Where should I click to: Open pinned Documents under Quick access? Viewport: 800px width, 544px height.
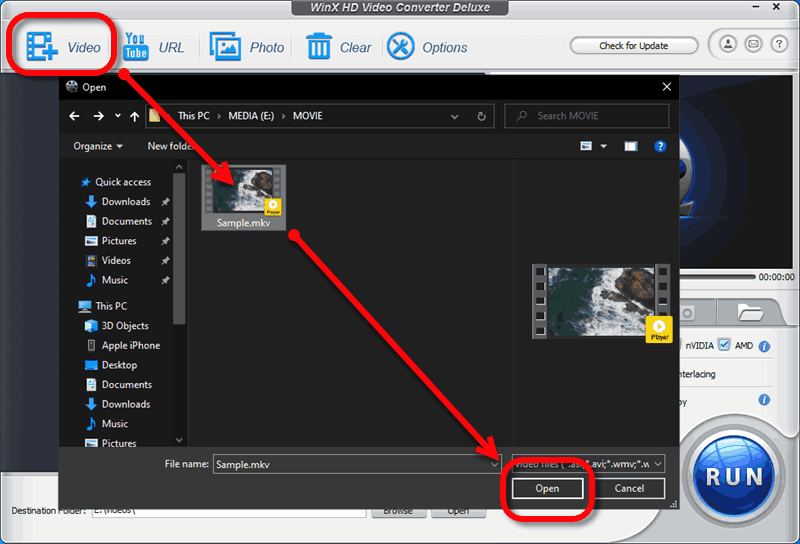119,221
